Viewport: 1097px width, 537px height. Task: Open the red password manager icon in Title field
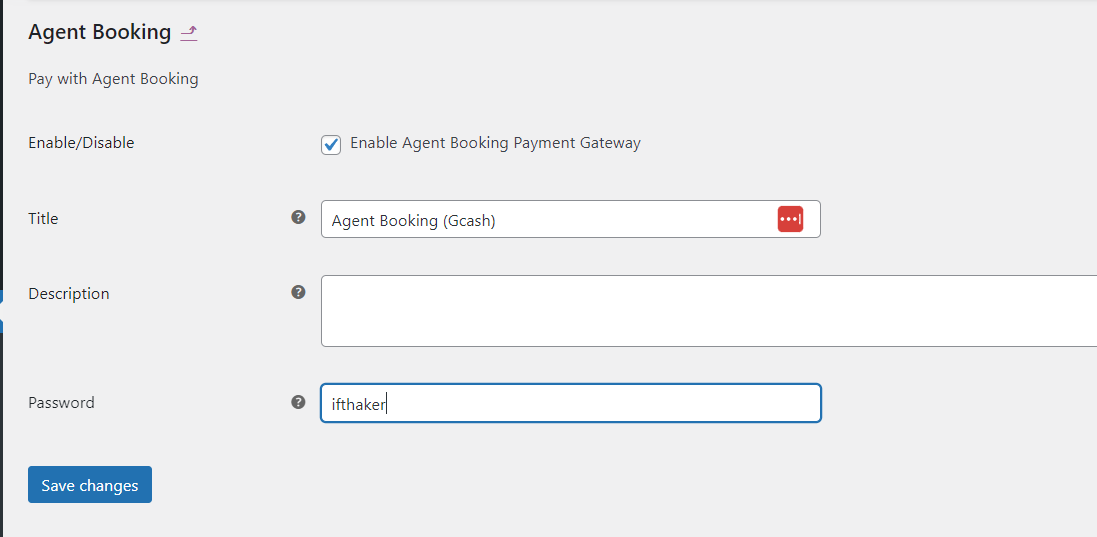click(x=790, y=219)
